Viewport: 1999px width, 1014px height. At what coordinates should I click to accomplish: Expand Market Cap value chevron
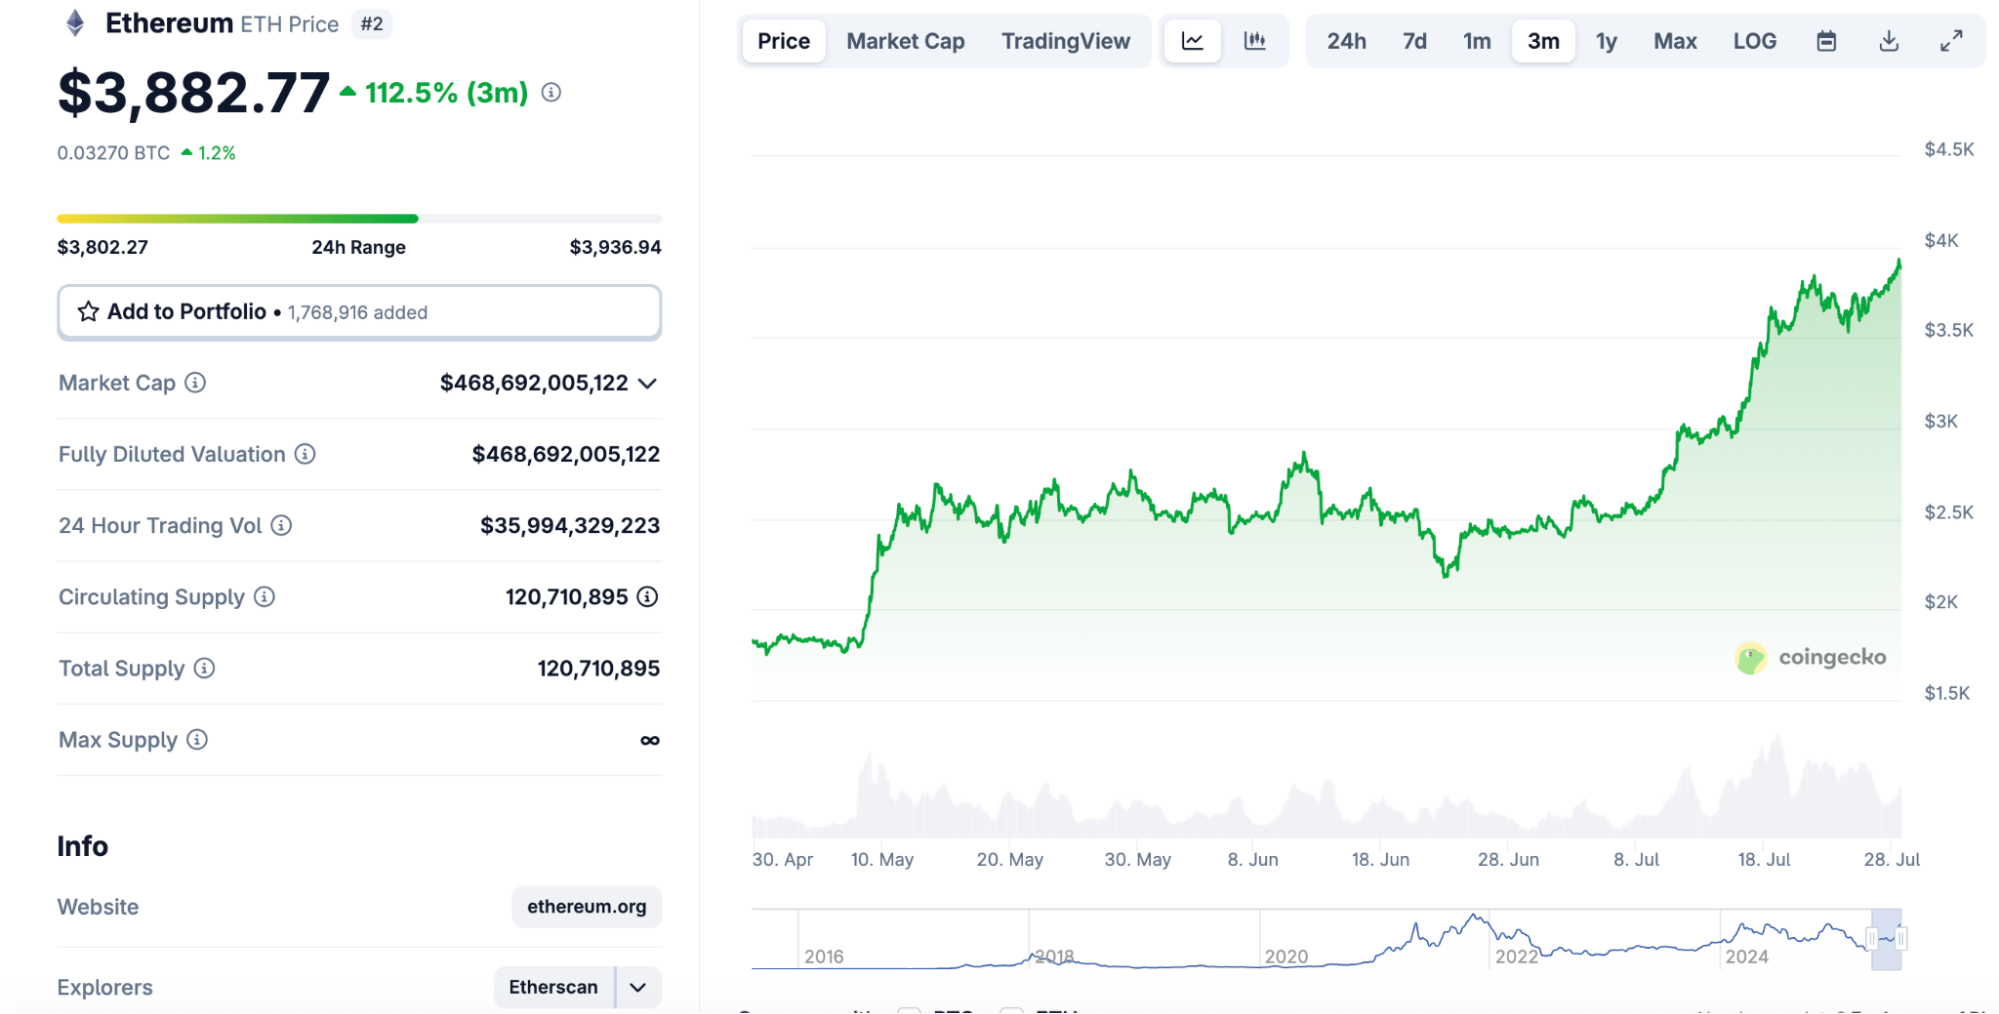pos(648,383)
